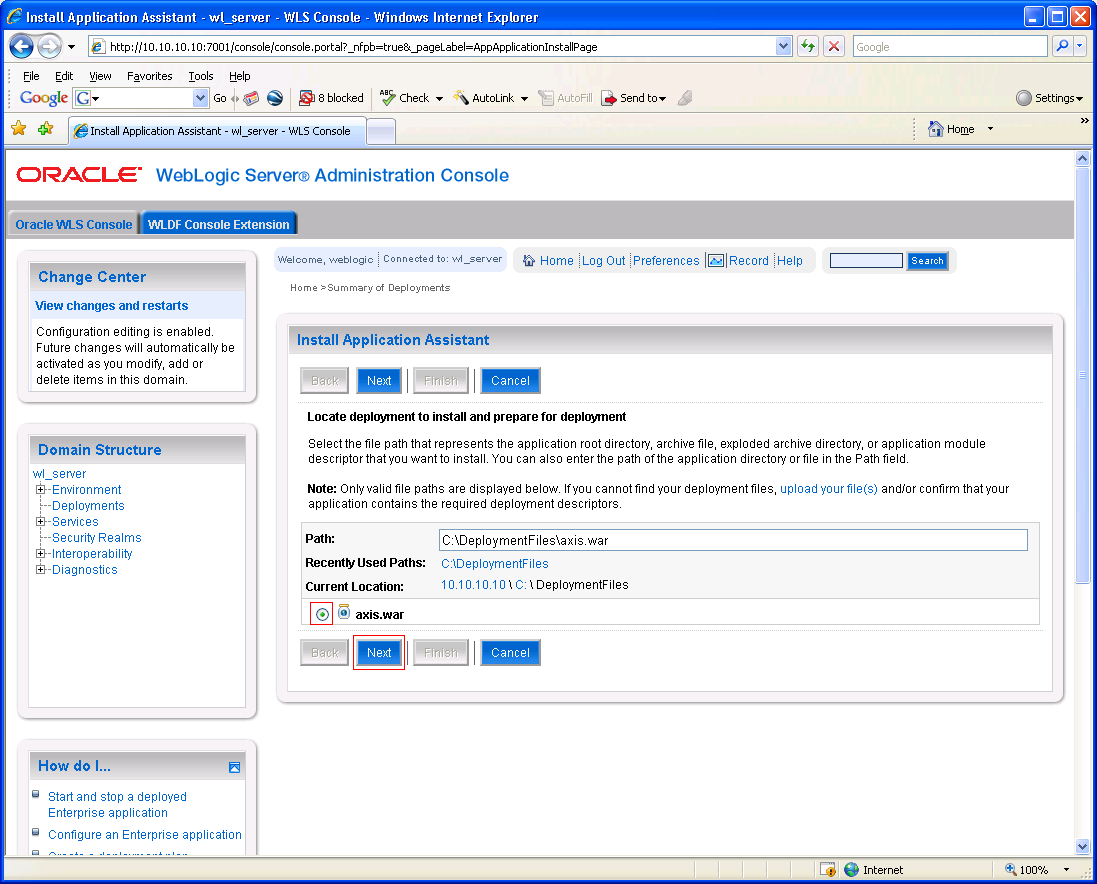Click the page scrollbar down arrow
The height and width of the screenshot is (884, 1097).
pyautogui.click(x=1082, y=846)
